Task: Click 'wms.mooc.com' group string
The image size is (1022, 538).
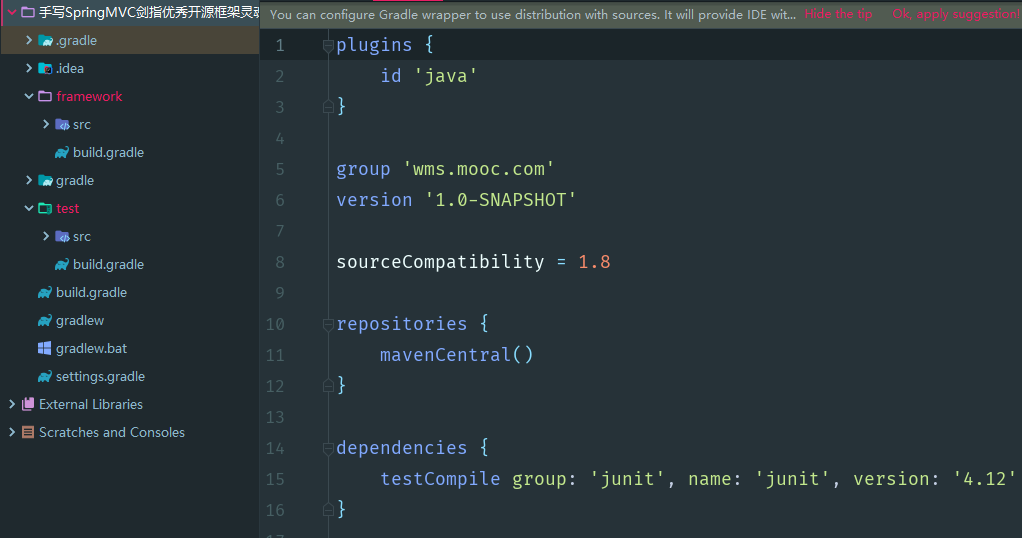Action: [x=478, y=169]
